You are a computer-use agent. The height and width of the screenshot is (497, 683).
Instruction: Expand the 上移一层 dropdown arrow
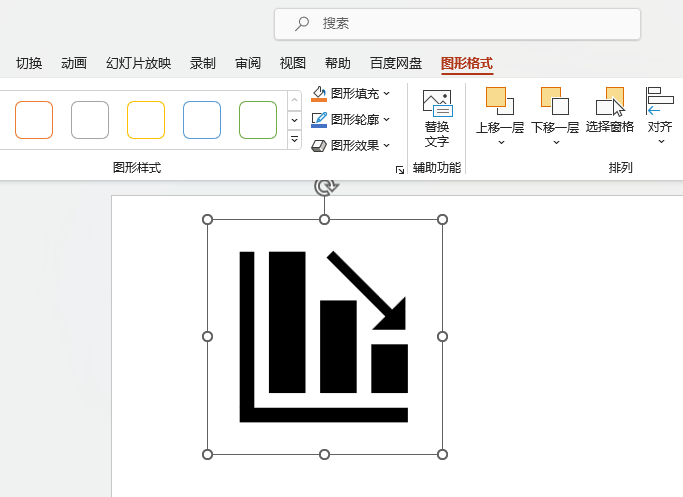point(501,142)
